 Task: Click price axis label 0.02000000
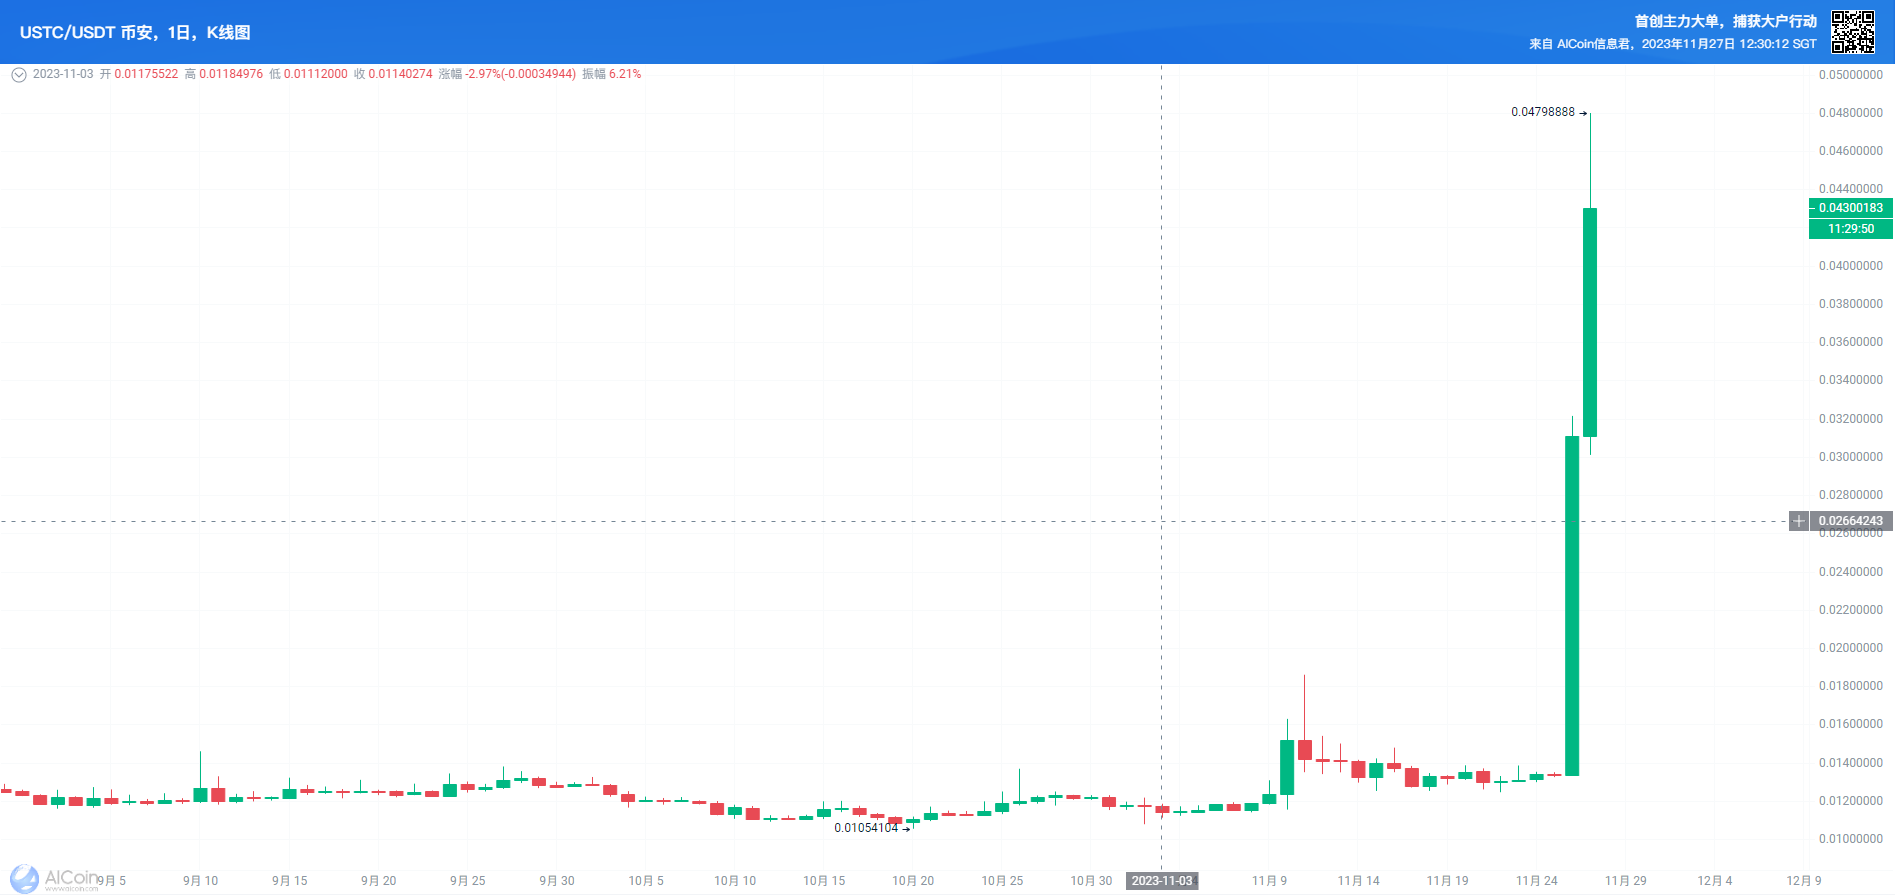pos(1850,648)
